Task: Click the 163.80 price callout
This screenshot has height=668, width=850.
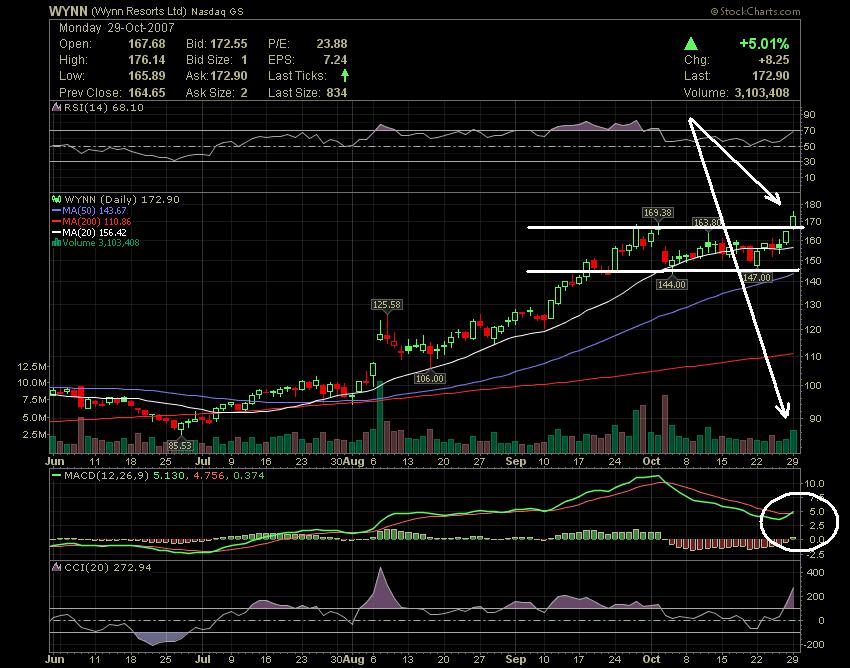Action: point(708,222)
